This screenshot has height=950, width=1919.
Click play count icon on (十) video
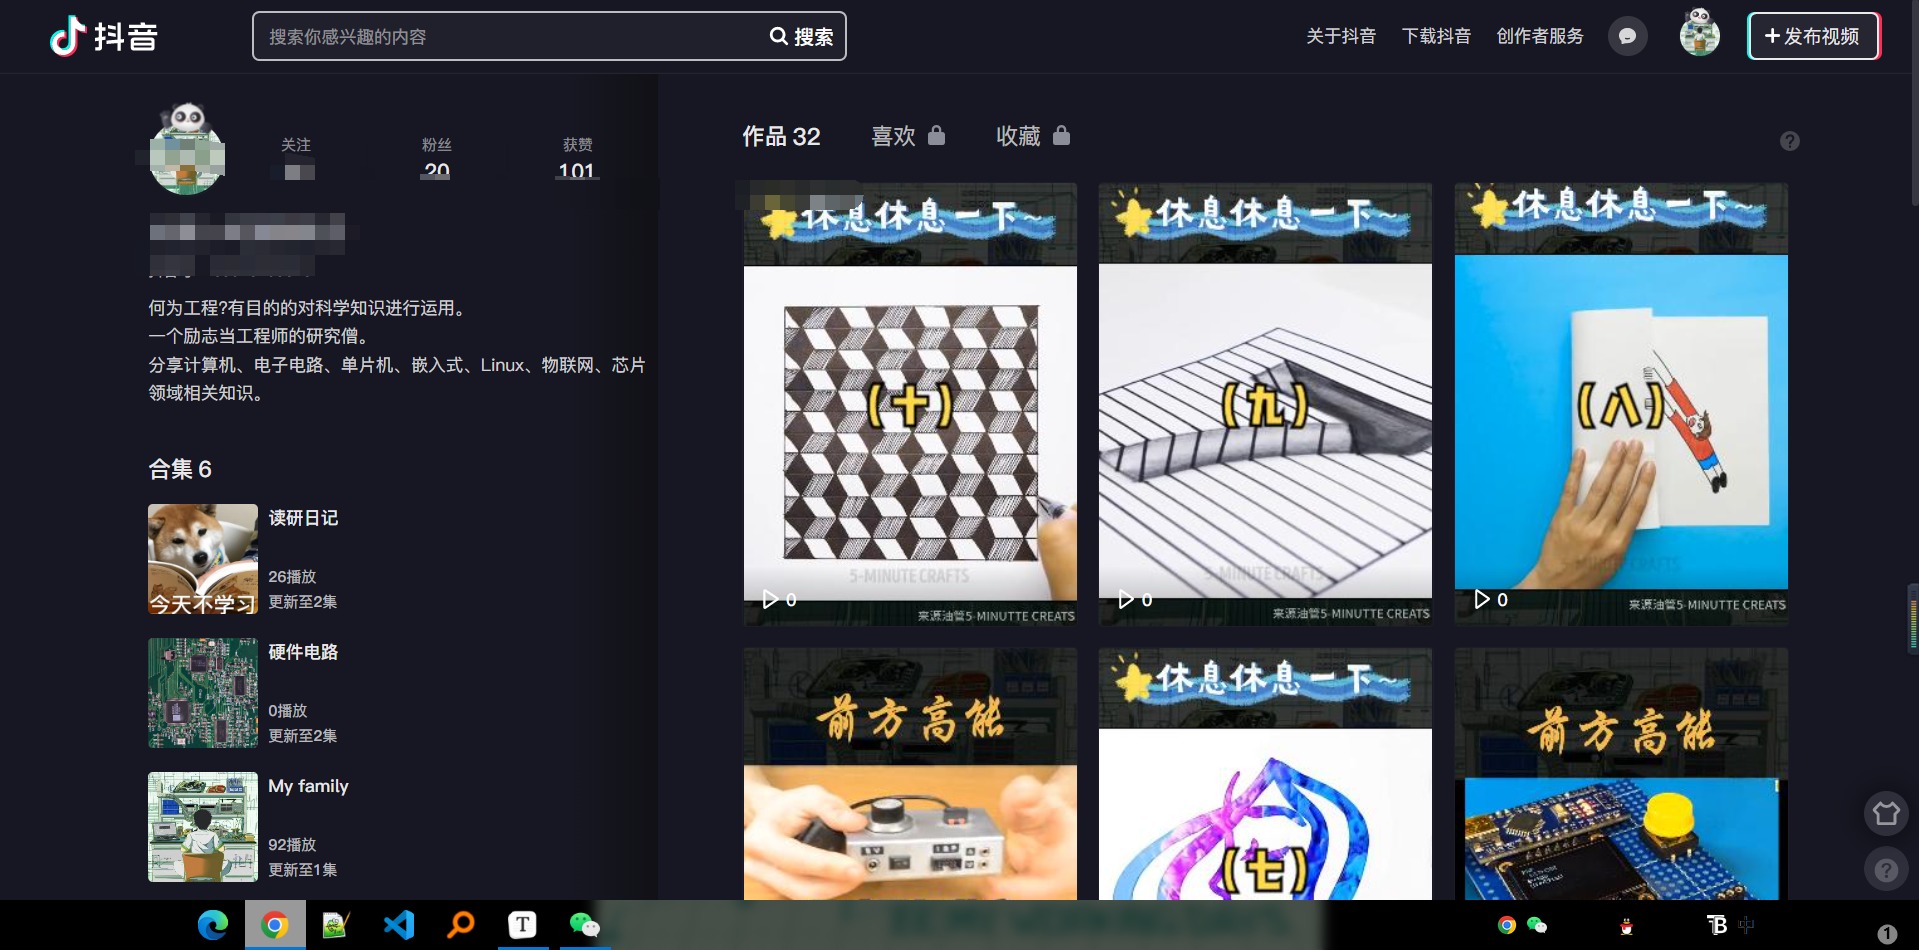pyautogui.click(x=770, y=599)
